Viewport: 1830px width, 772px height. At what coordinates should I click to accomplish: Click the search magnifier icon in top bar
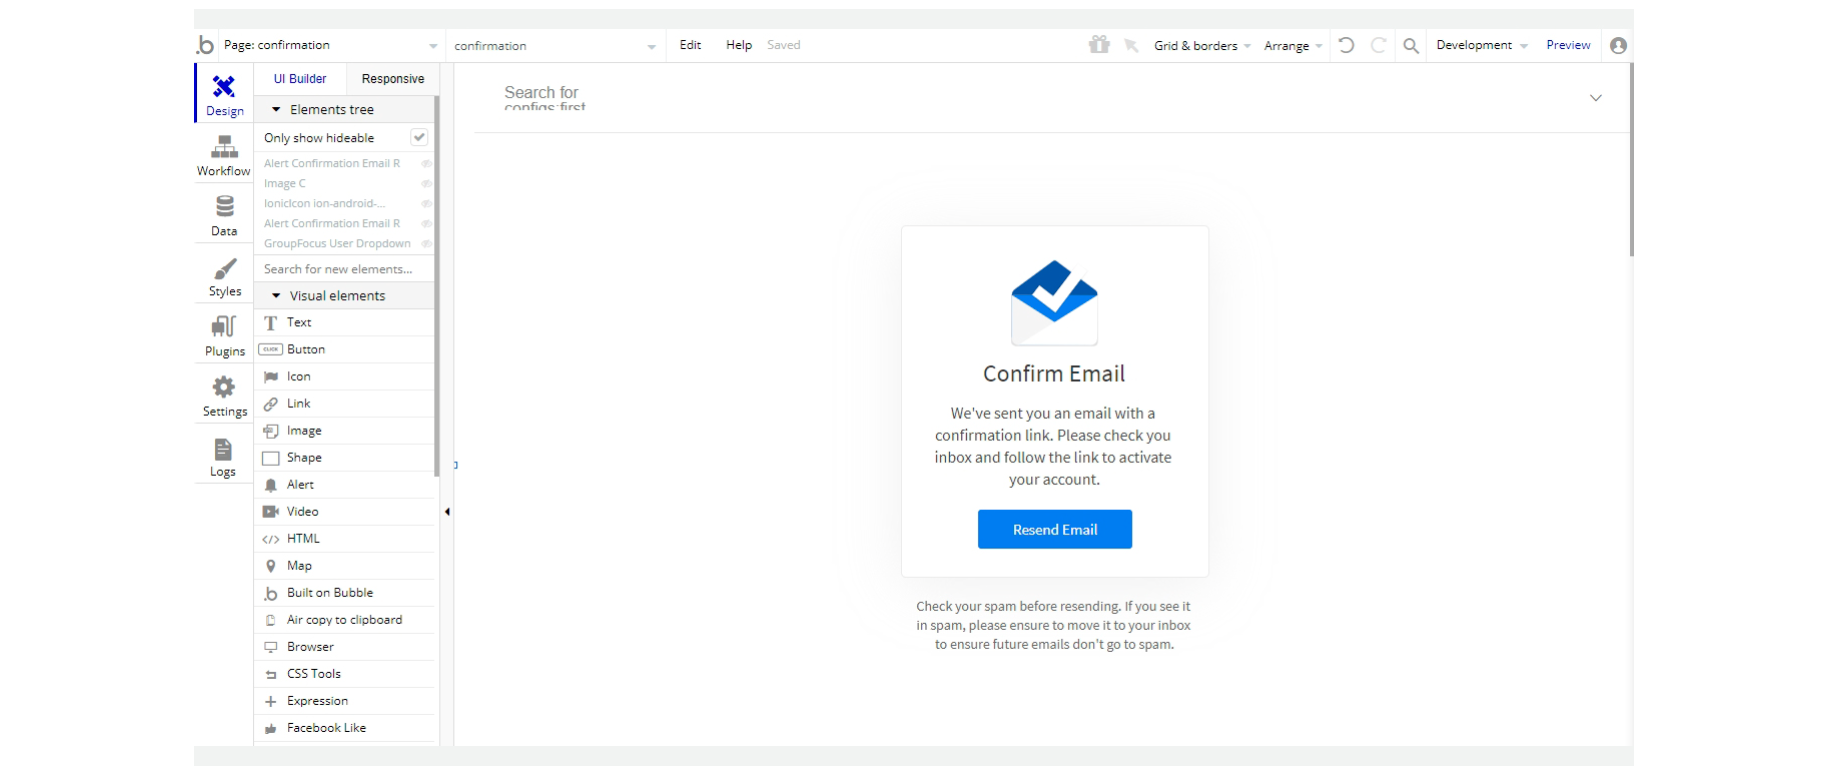(x=1410, y=45)
